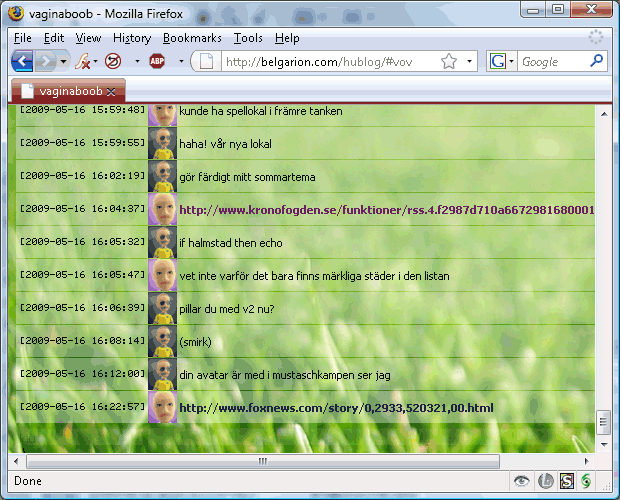Click the grey round status bar icon
This screenshot has width=620, height=500.
tap(546, 481)
